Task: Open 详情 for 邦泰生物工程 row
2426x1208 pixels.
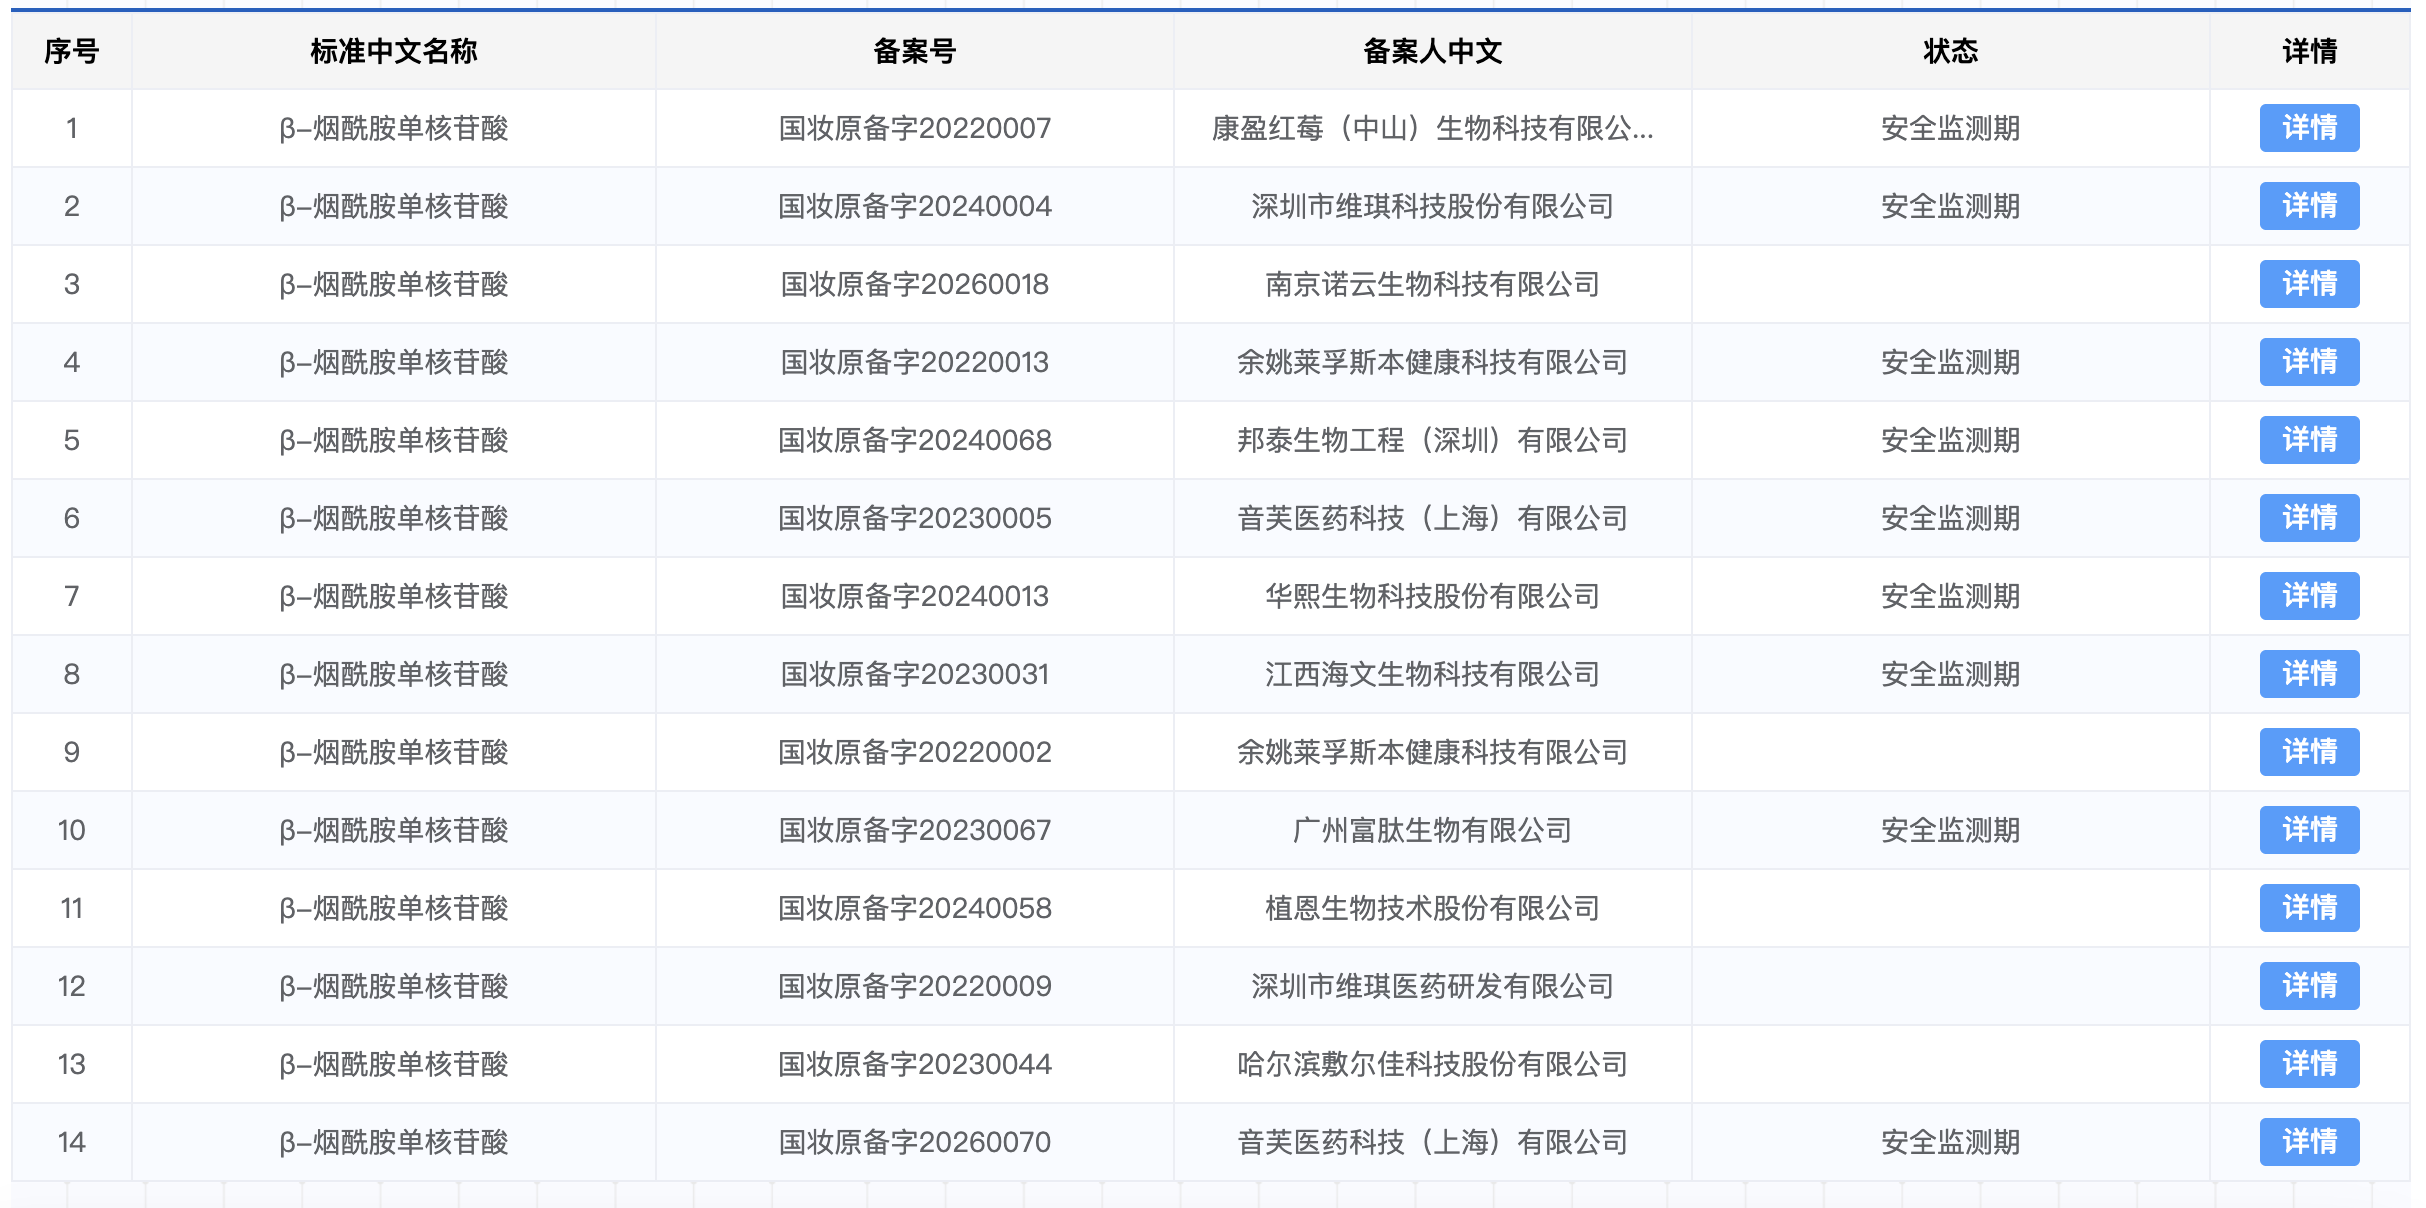Action: tap(2309, 440)
